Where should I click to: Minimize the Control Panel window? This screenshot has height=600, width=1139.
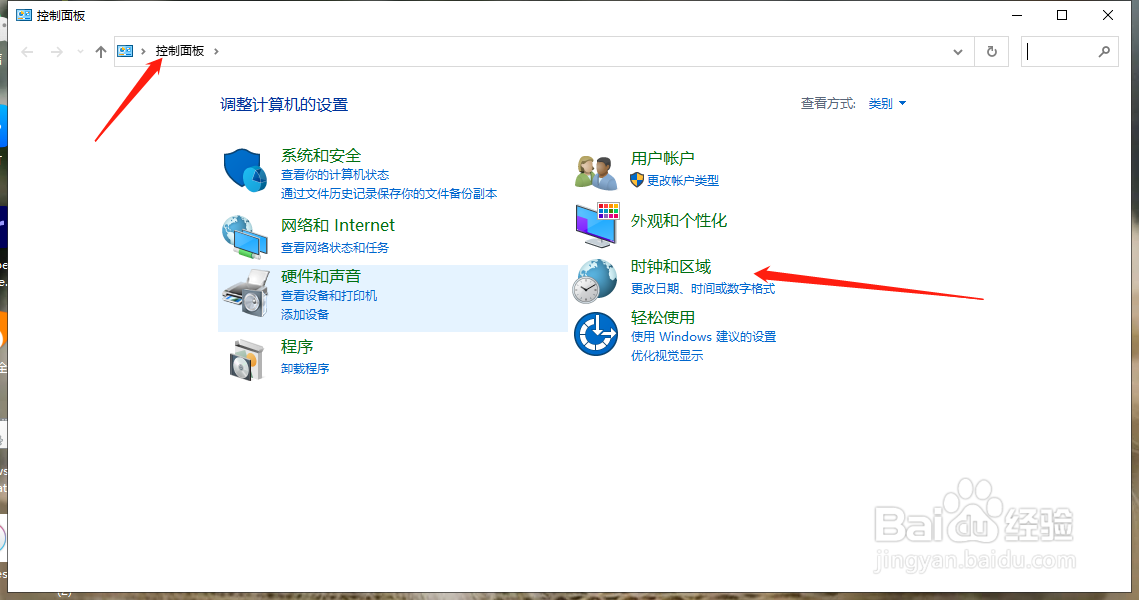1017,15
